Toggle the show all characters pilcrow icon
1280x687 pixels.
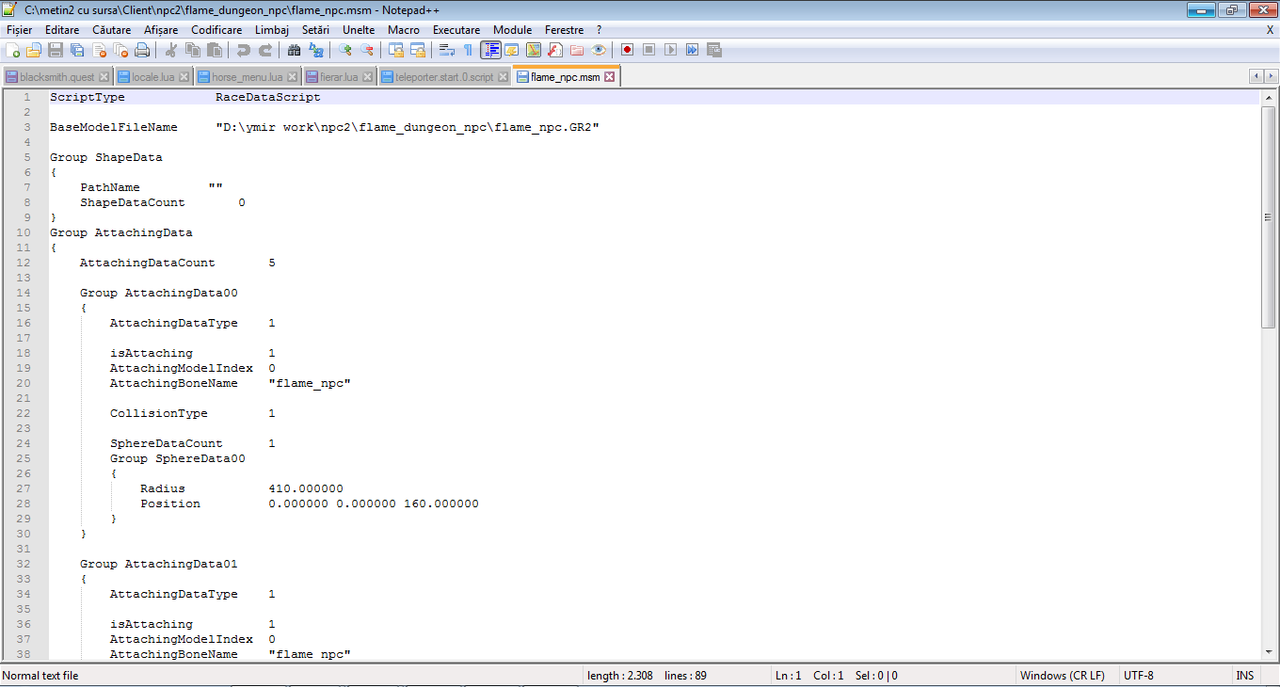(x=468, y=50)
